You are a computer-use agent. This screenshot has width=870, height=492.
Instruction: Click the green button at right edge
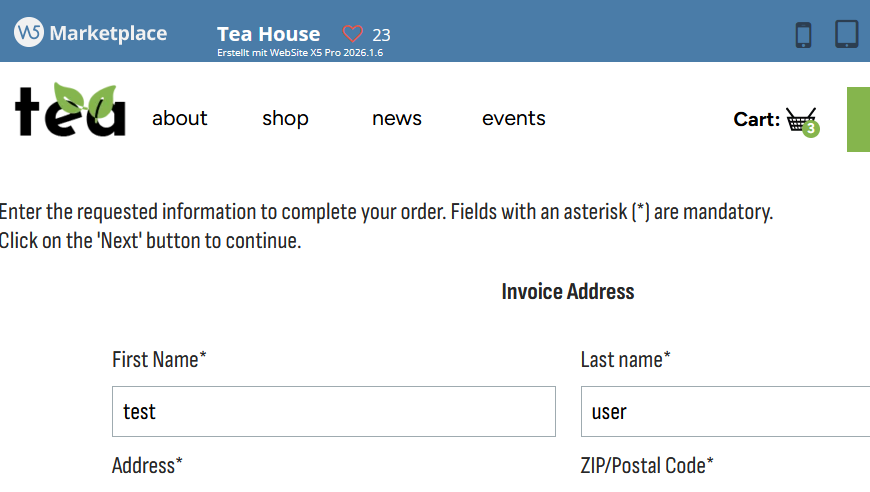(858, 119)
